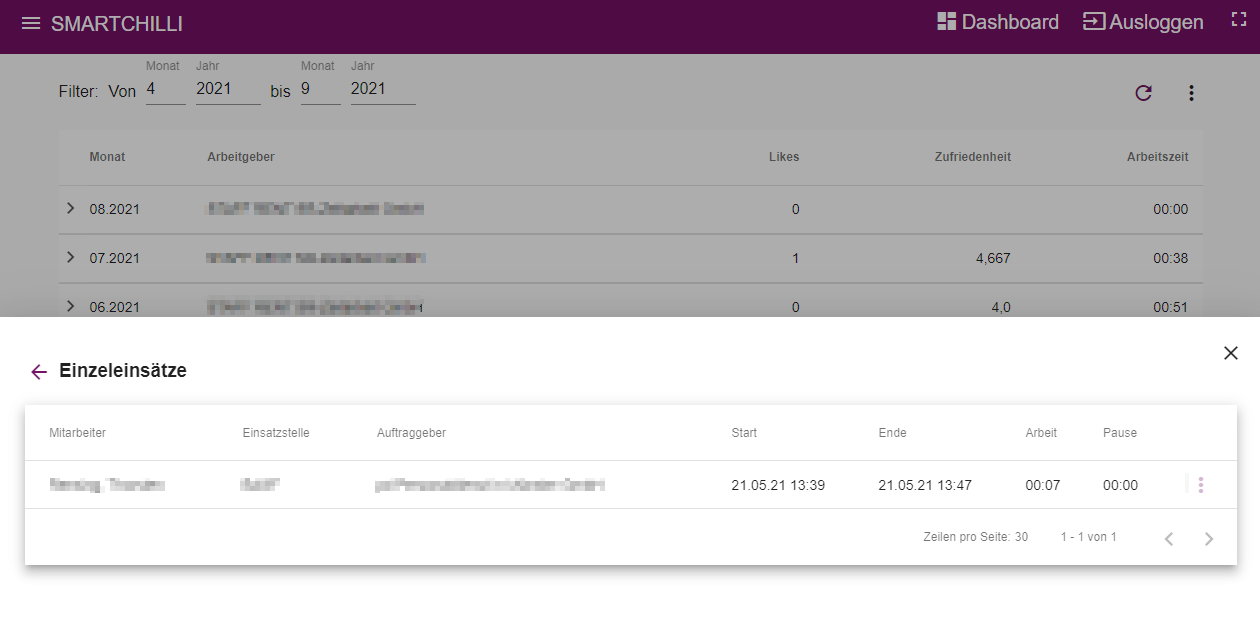Screen dimensions: 1260x621
Task: Close the Einzeleinsätze panel
Action: [1231, 353]
